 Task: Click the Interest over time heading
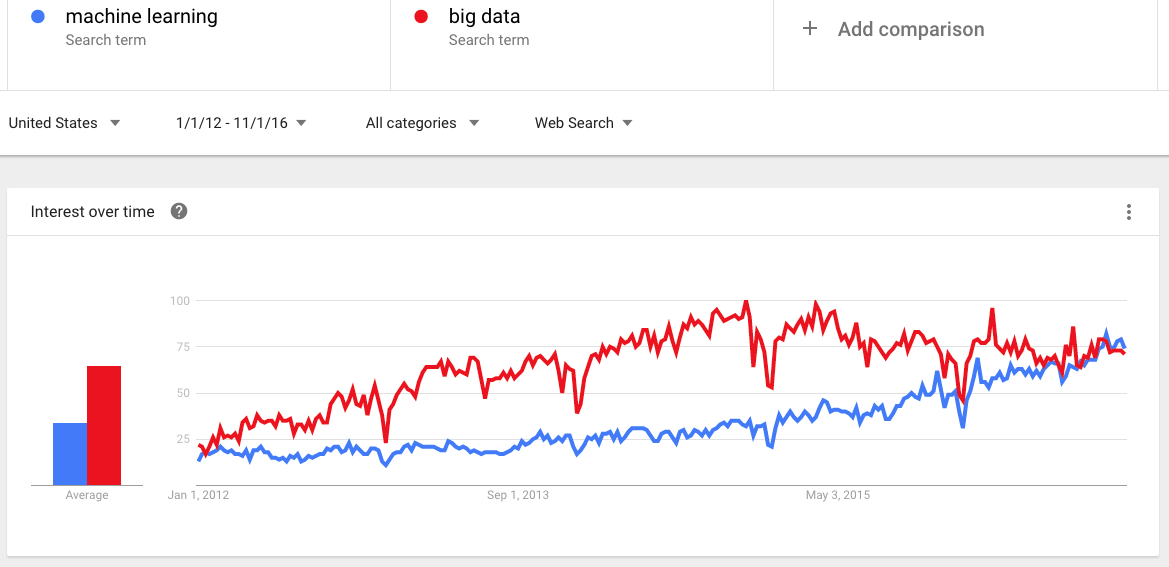pos(92,212)
